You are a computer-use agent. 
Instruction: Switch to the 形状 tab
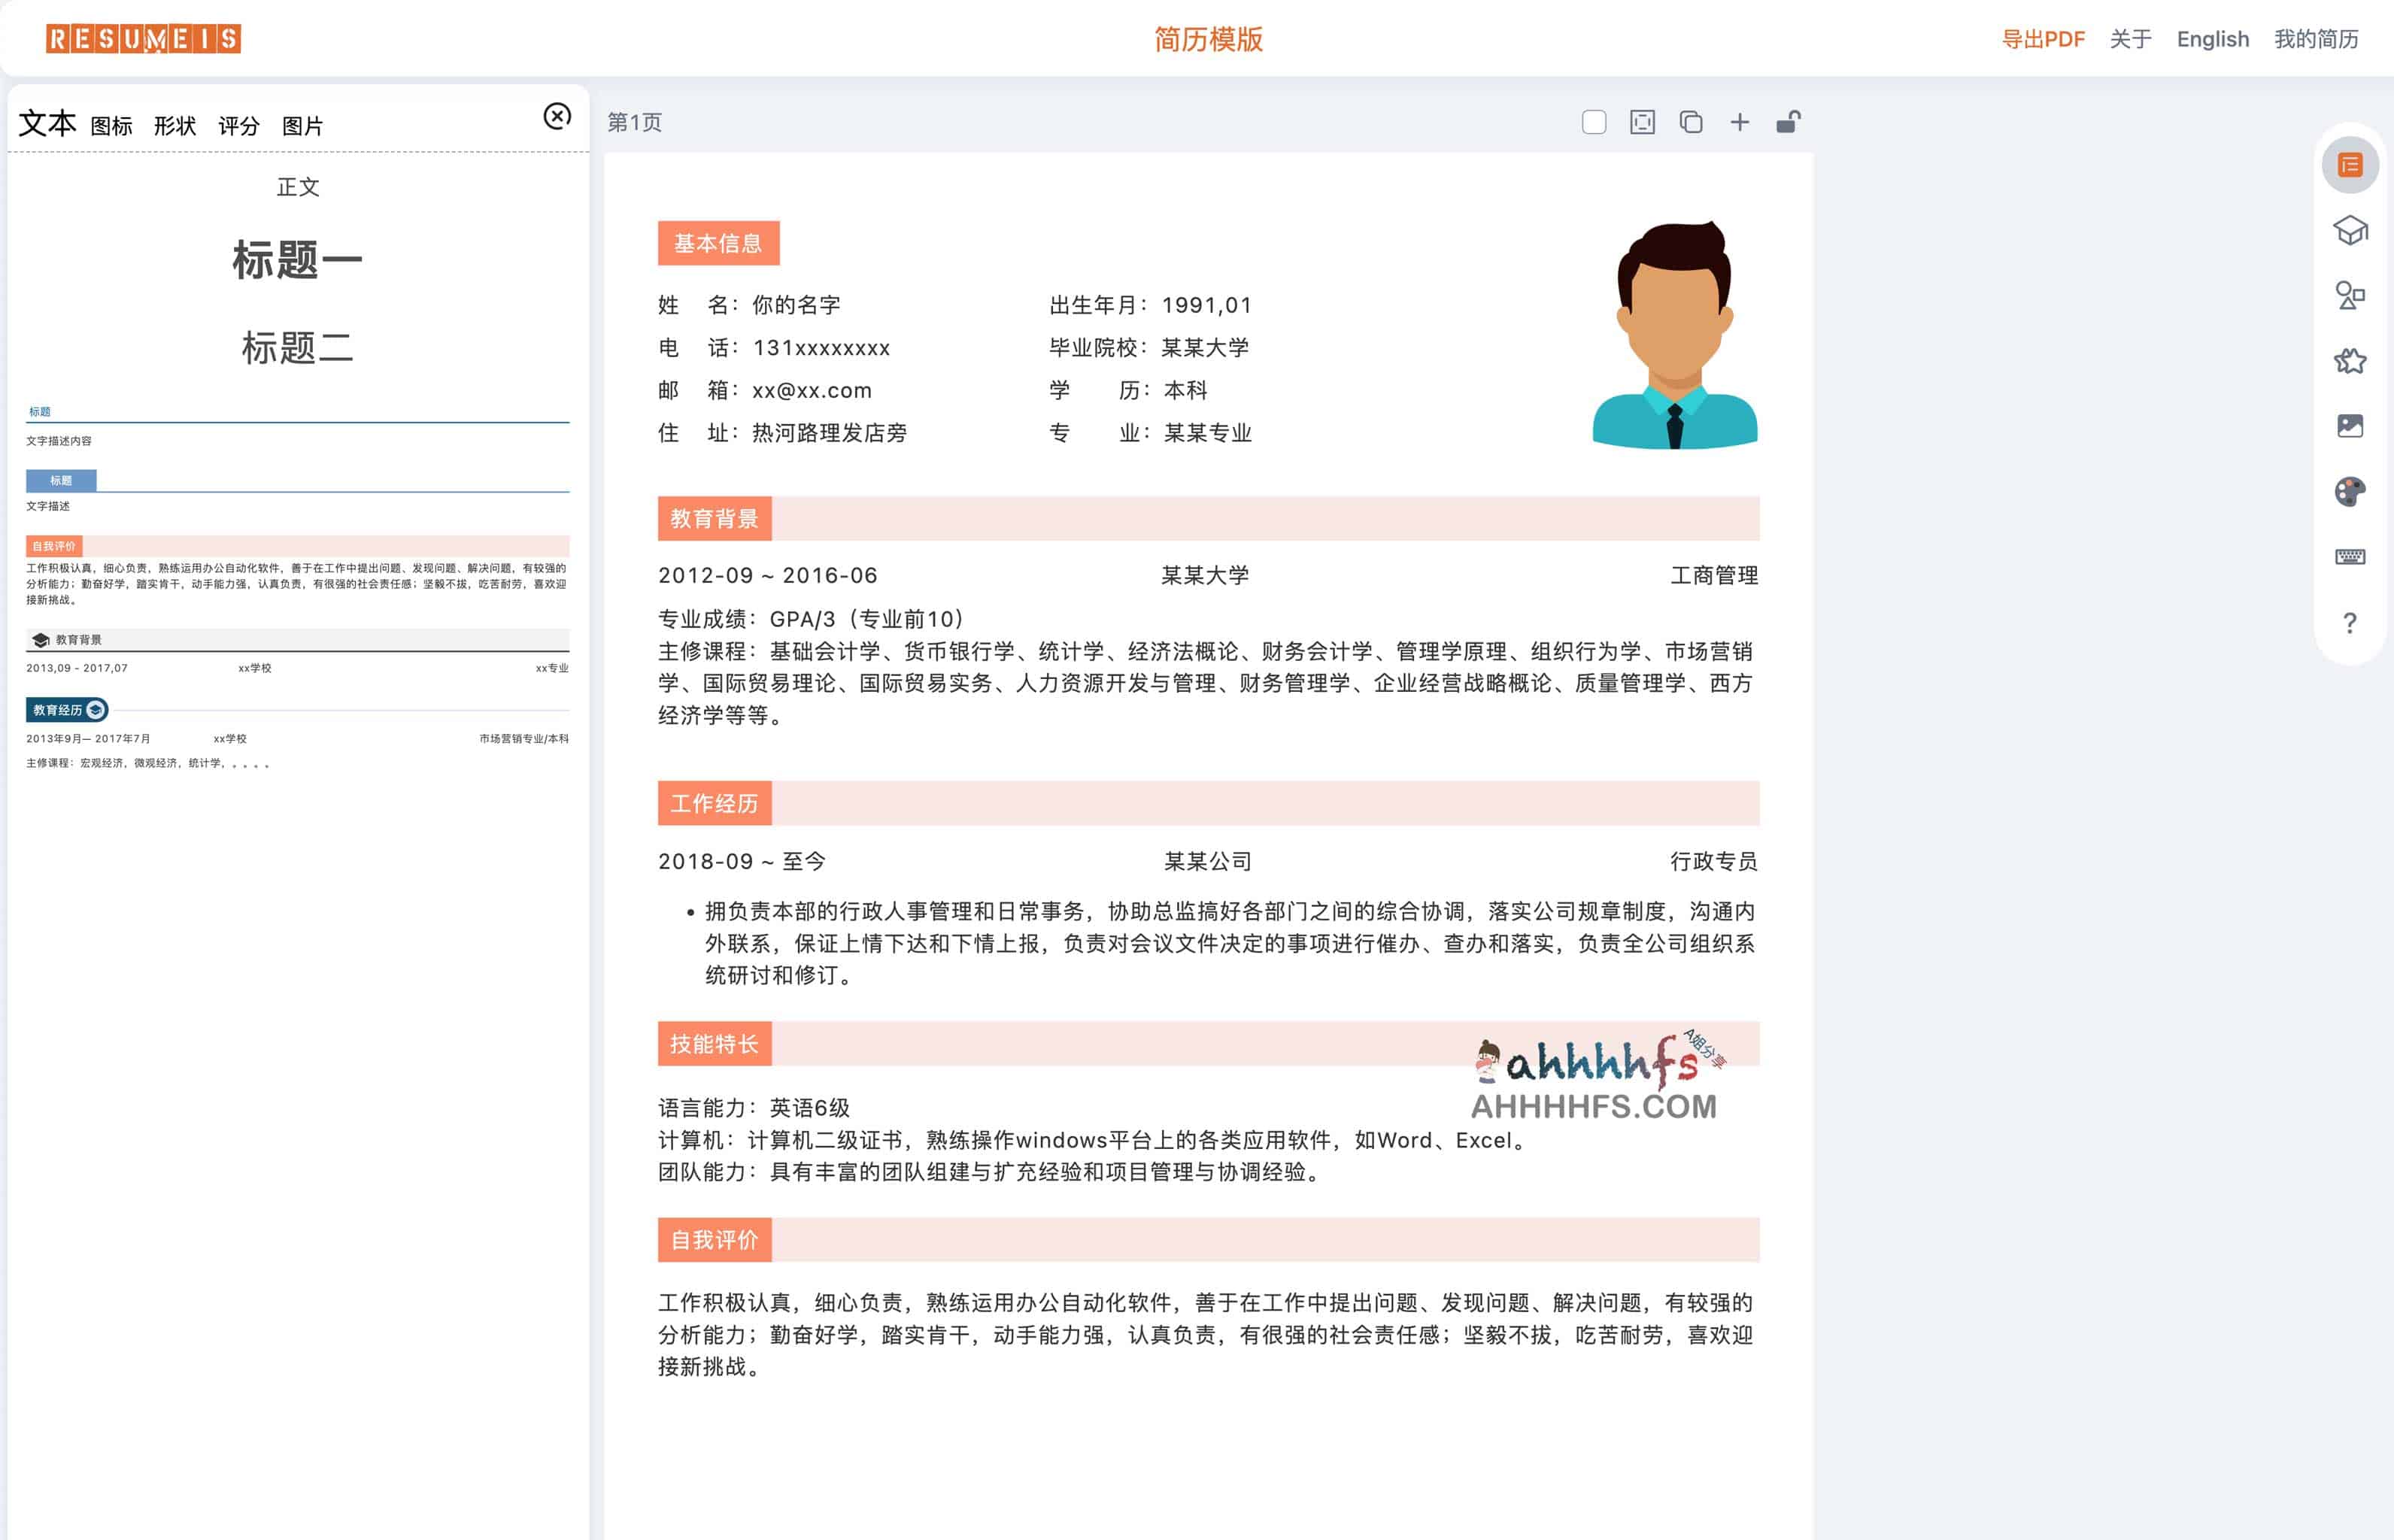[x=175, y=126]
